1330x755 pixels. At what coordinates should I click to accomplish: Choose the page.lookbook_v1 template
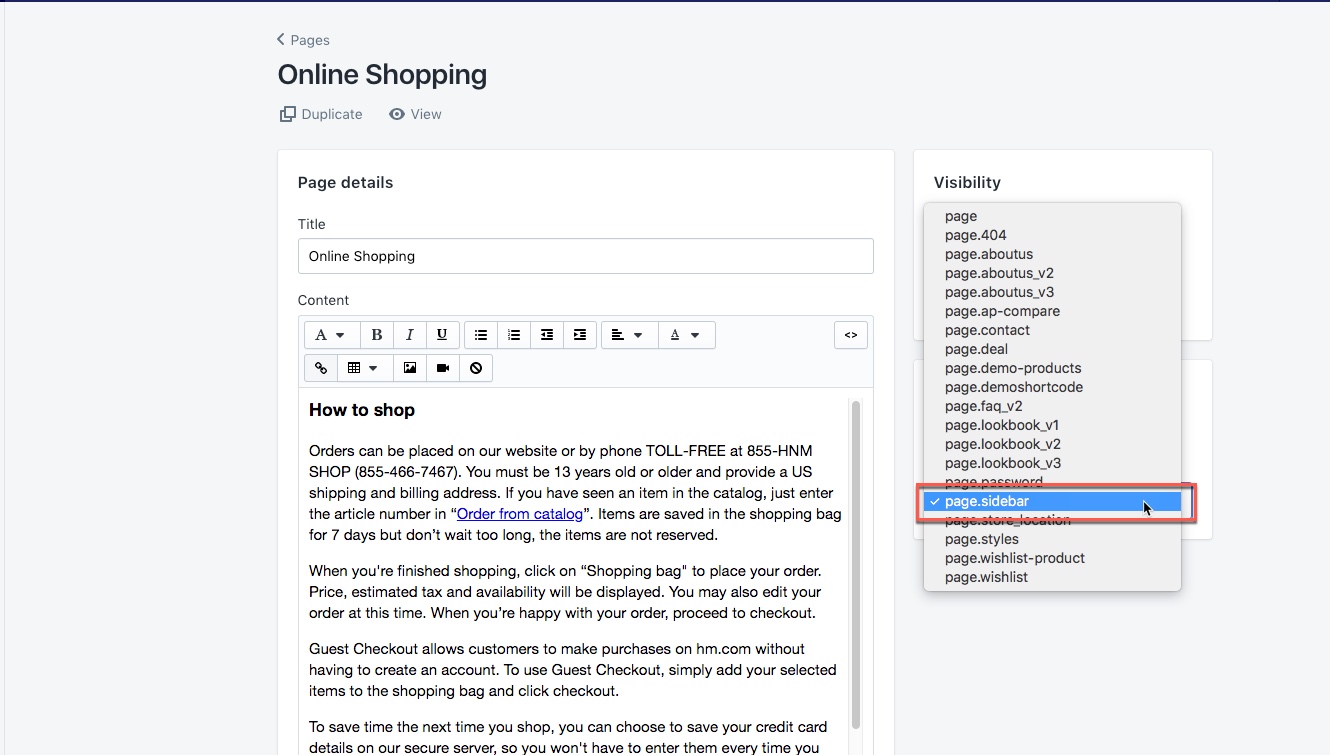[1052, 425]
